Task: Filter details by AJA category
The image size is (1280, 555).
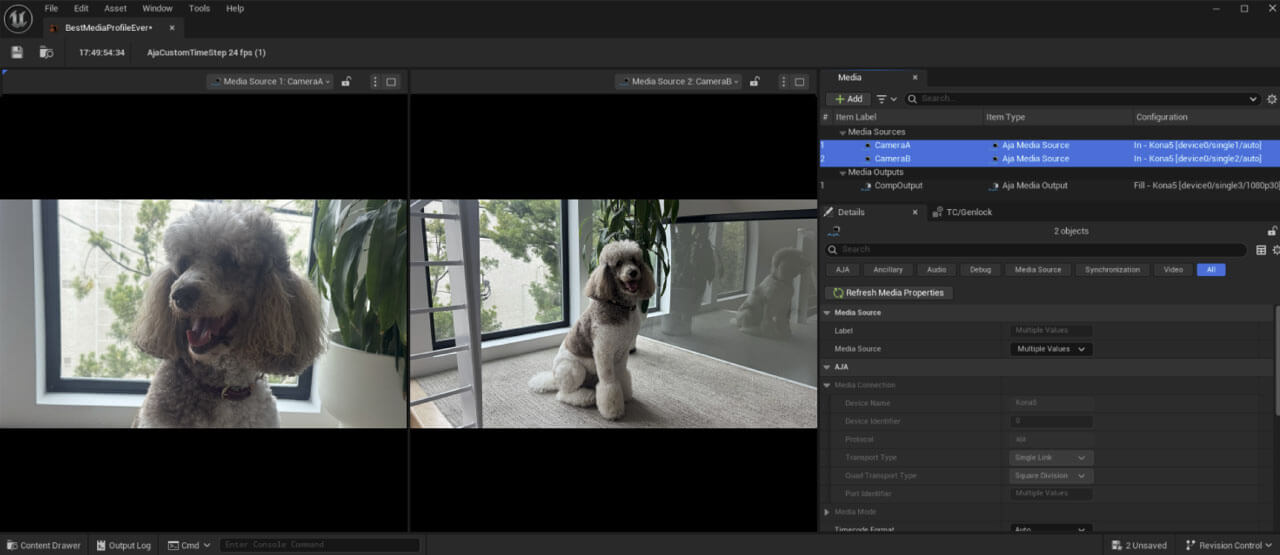Action: tap(842, 270)
